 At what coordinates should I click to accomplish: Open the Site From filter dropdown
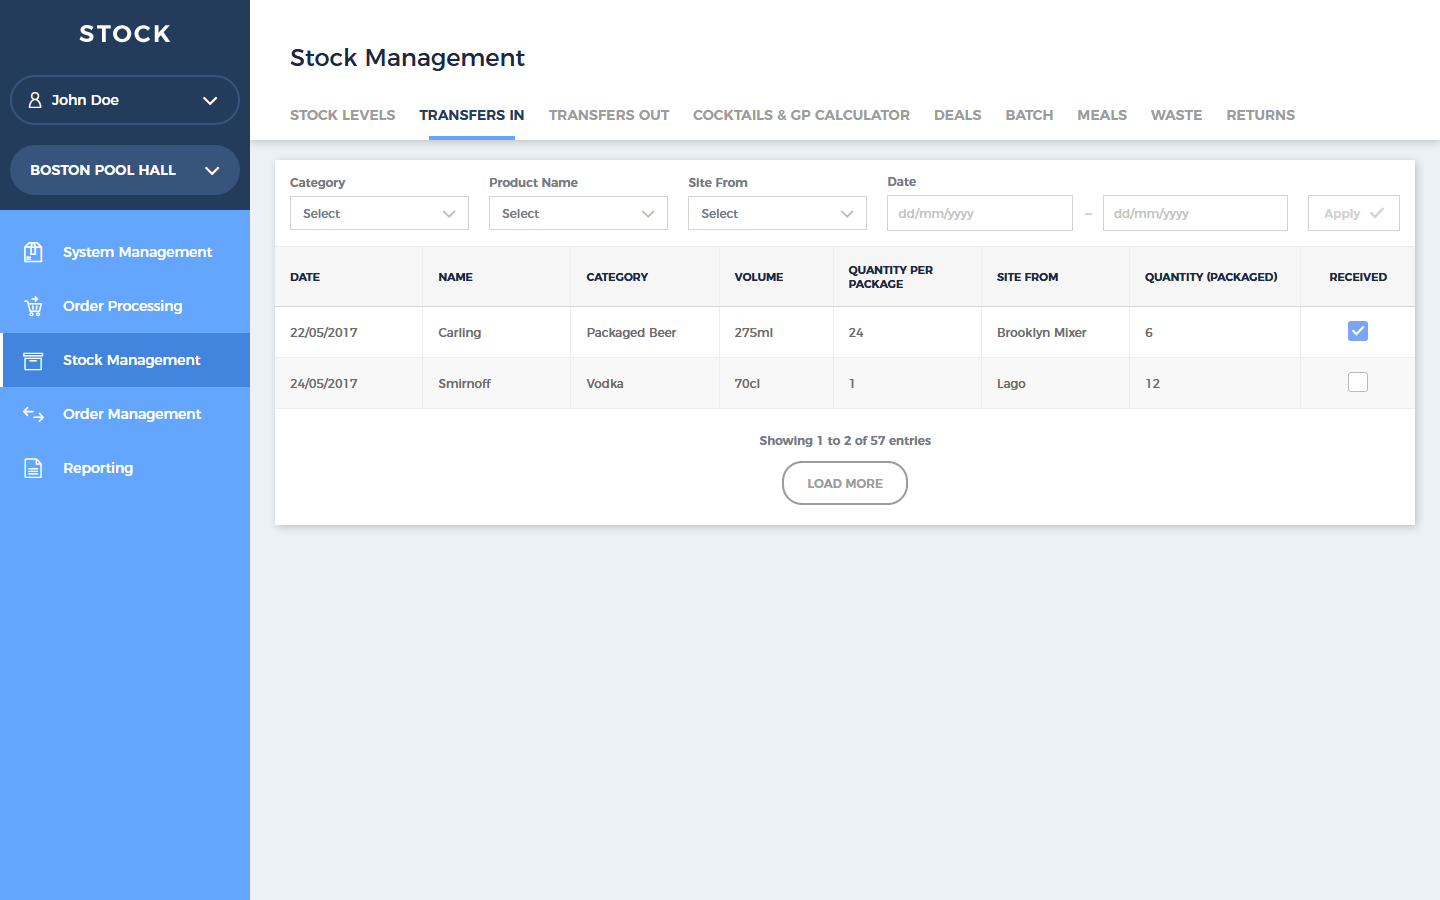pos(777,213)
